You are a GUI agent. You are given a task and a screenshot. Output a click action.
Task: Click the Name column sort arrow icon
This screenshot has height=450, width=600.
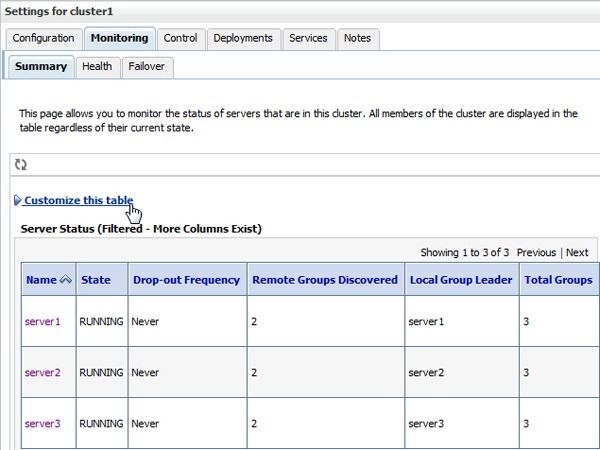[x=66, y=280]
